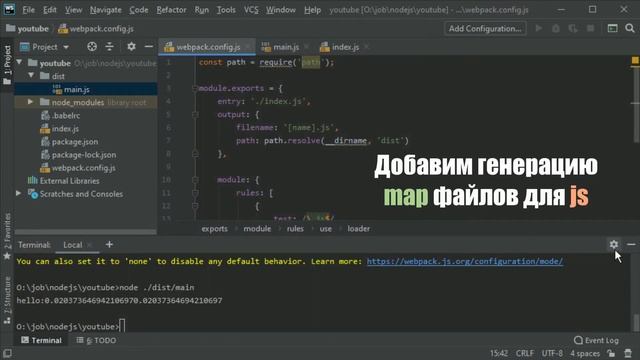Click the UTF-8 encoding status widget
640x360 pixels.
[552, 353]
